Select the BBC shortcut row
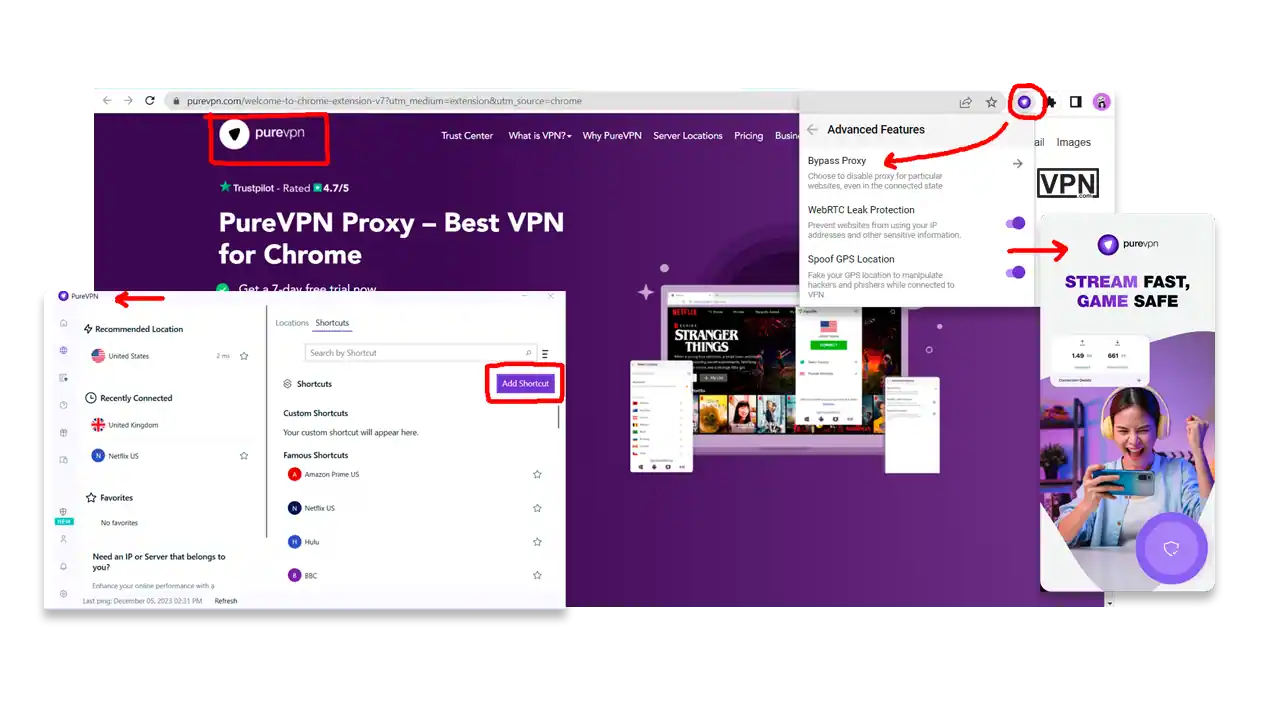The width and height of the screenshot is (1280, 720). click(x=415, y=575)
